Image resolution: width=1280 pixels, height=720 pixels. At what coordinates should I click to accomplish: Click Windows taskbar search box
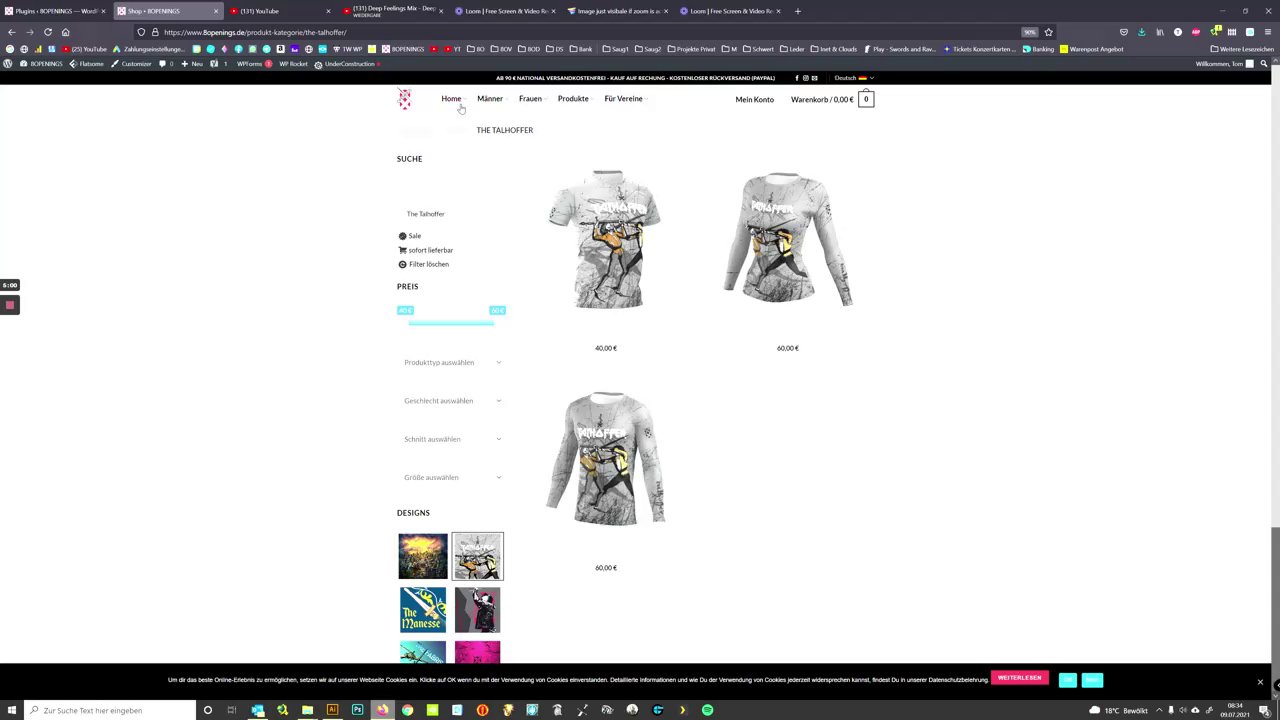tap(110, 710)
